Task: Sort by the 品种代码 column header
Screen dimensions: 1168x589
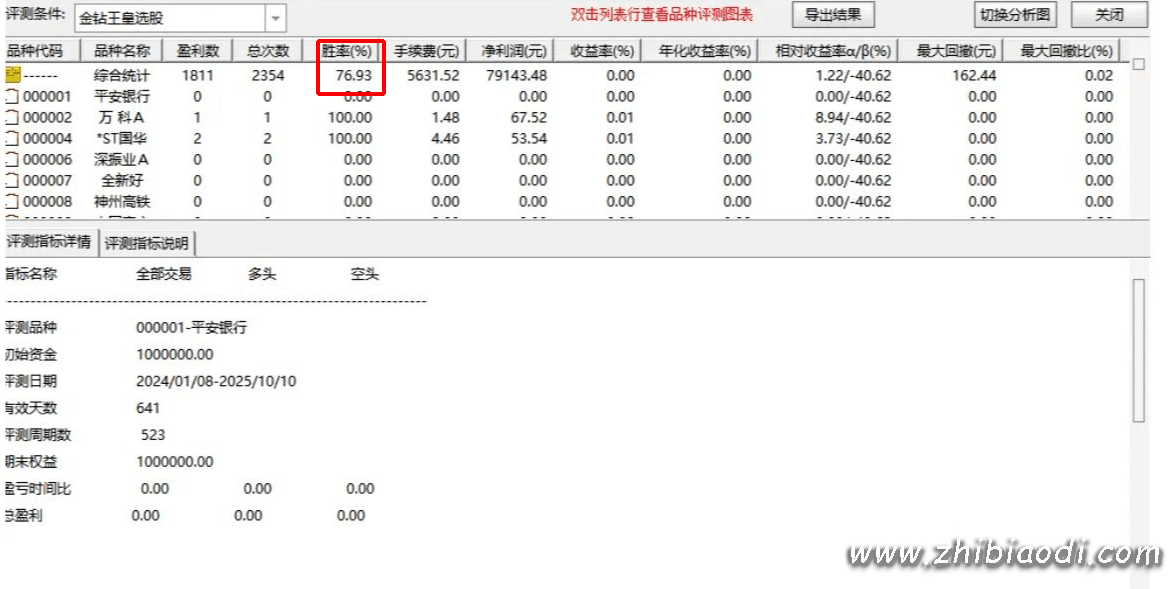Action: tap(40, 51)
